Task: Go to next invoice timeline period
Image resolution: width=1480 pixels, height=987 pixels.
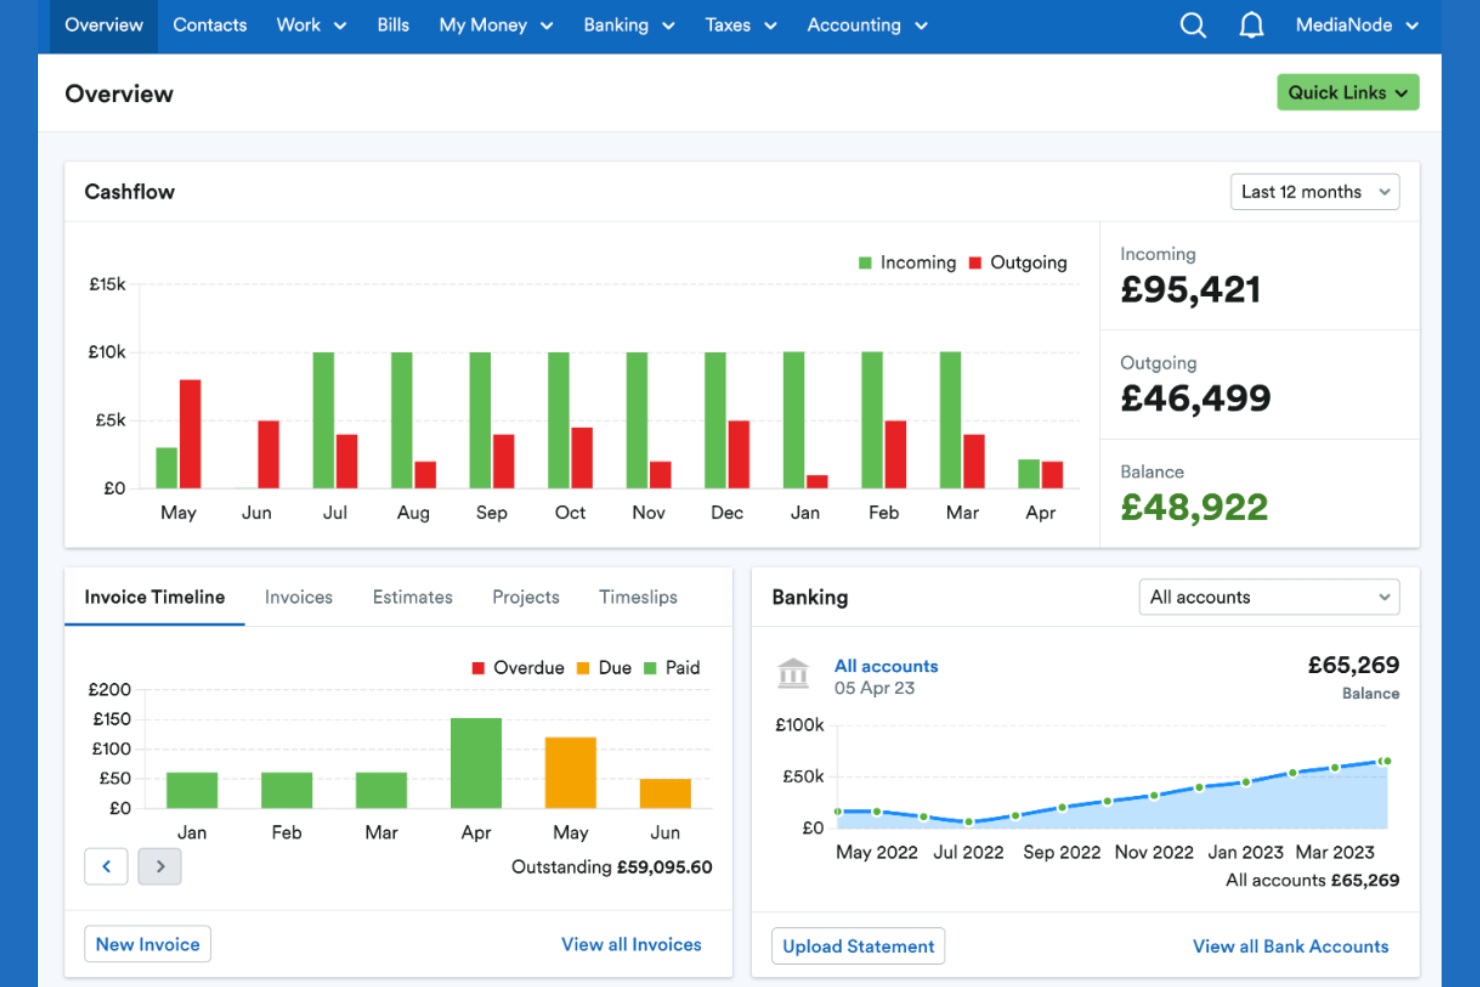Action: coord(160,866)
